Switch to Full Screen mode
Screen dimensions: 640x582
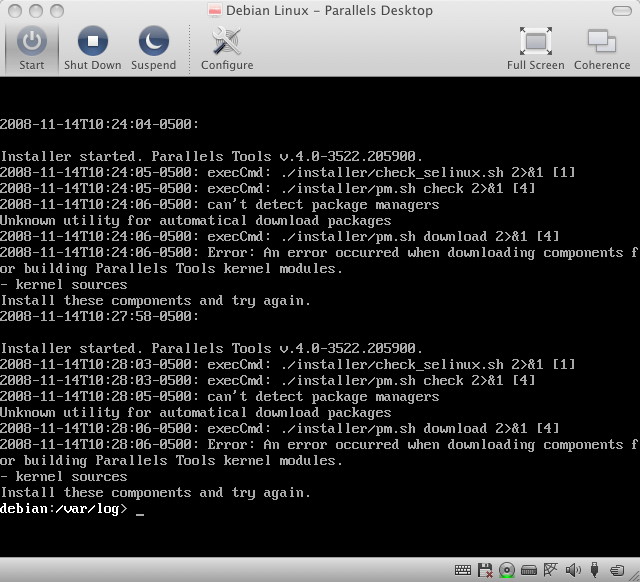tap(536, 48)
